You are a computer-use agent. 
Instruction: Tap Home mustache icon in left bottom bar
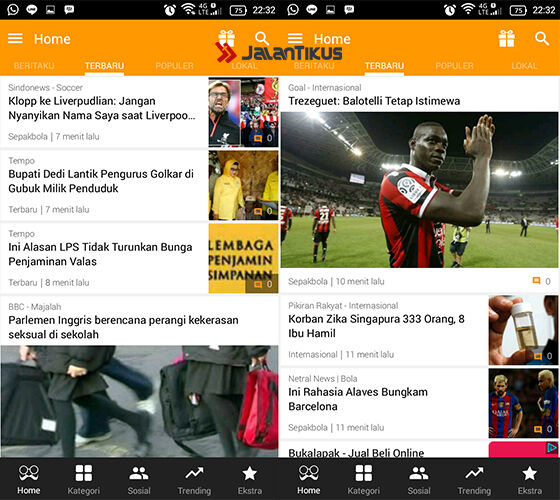[x=29, y=473]
